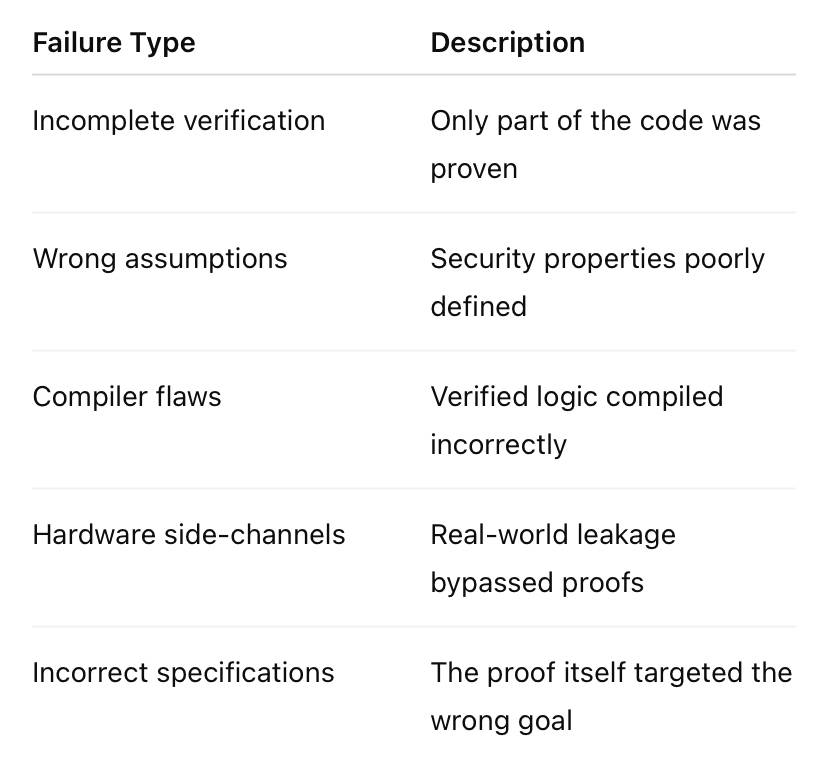
Task: Click 'bypassed proofs' in fourth row
Action: 537,583
